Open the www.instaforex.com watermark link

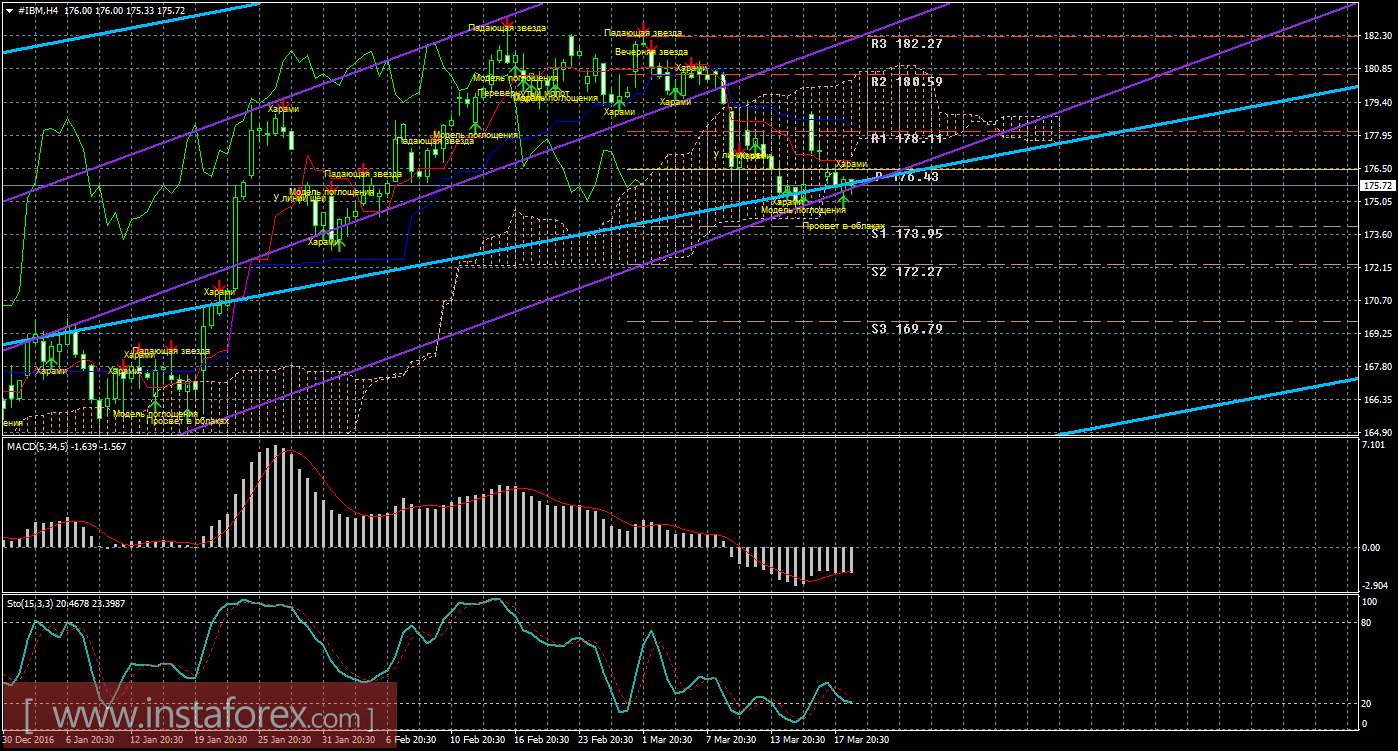(x=198, y=717)
